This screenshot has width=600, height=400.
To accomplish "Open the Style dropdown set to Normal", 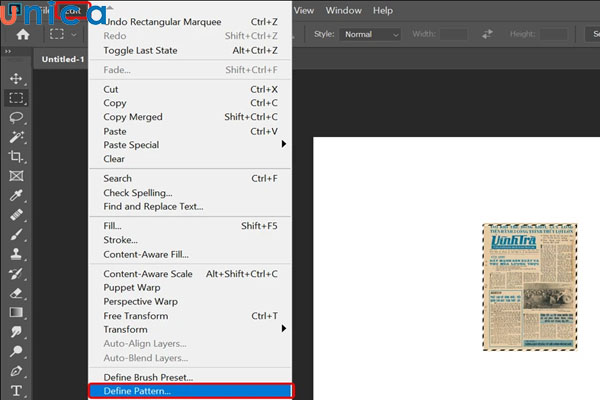I will pyautogui.click(x=371, y=34).
